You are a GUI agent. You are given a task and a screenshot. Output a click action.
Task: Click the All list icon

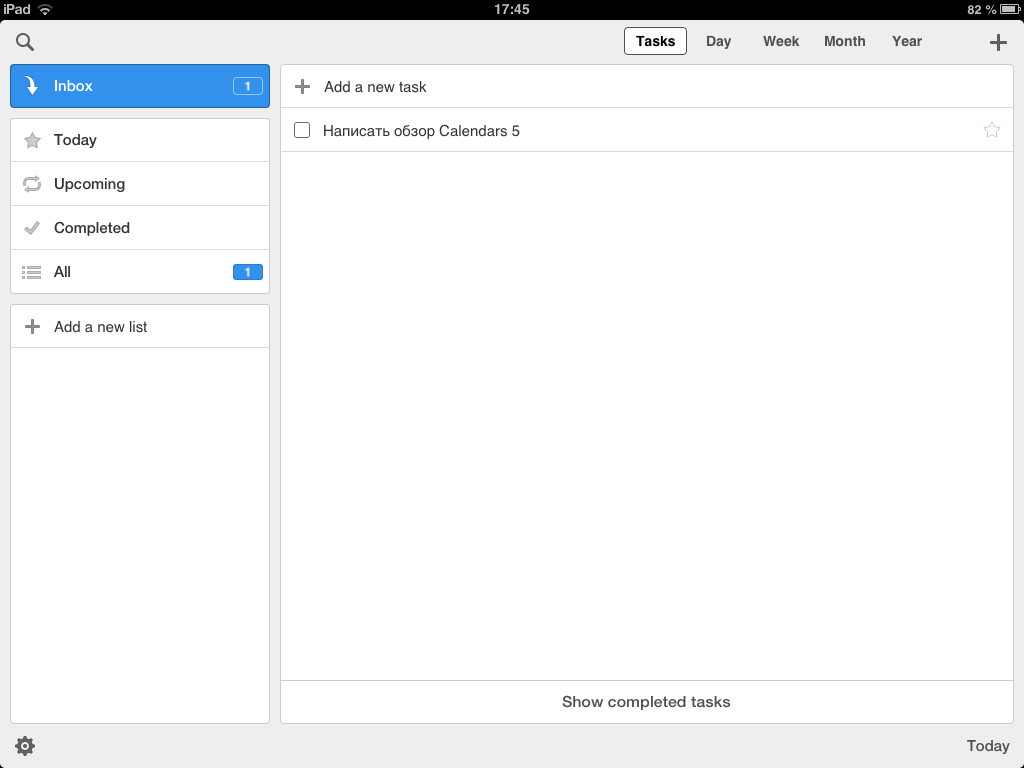31,272
